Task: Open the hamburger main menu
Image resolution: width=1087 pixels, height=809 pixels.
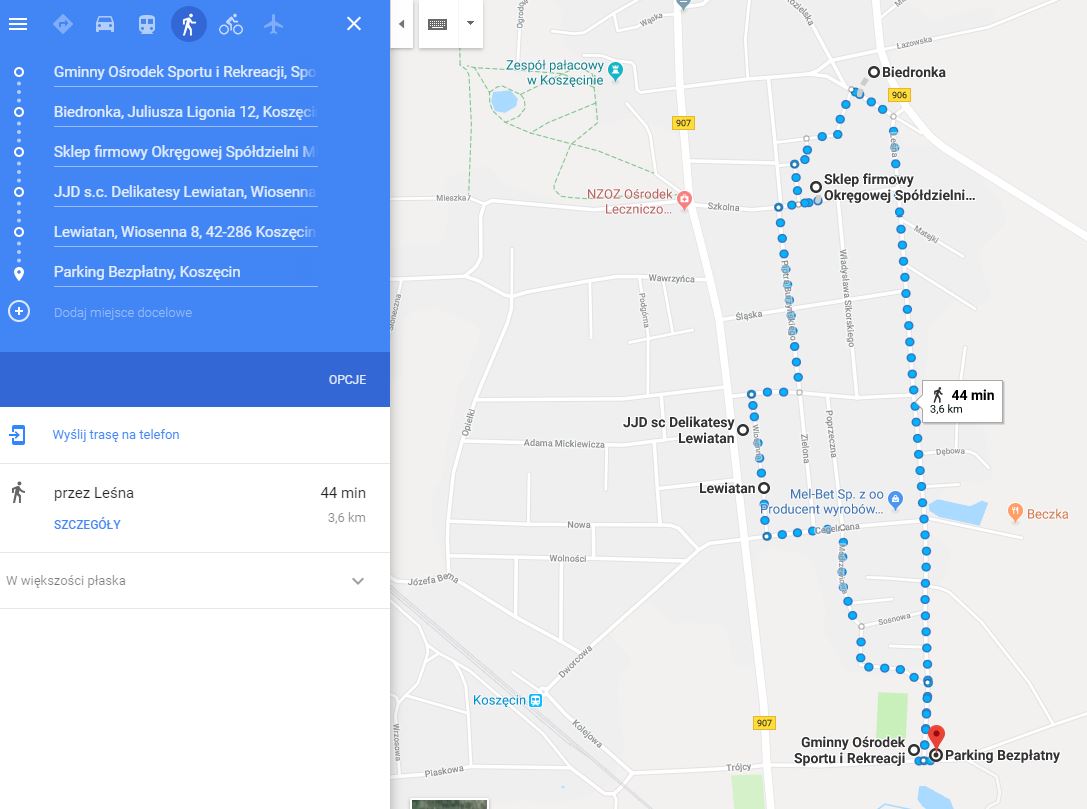Action: tap(18, 24)
